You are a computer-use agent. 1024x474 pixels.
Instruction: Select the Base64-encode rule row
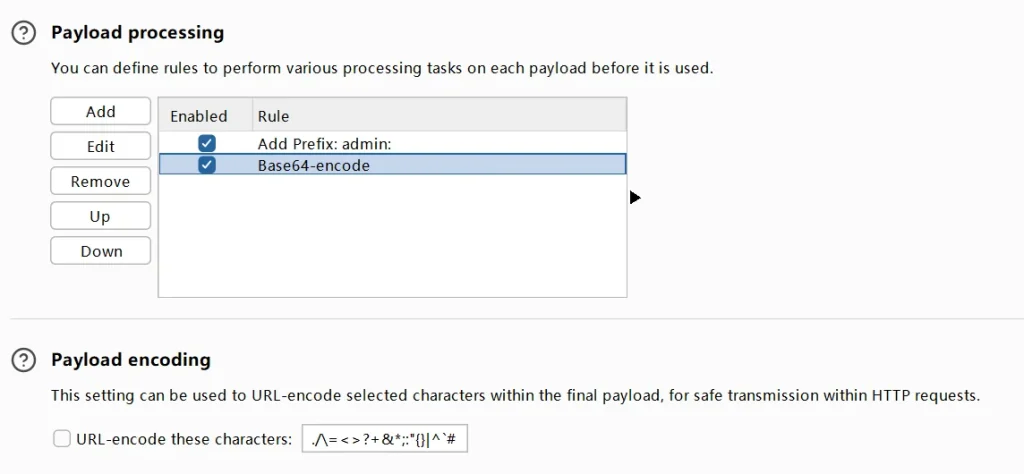(x=314, y=165)
